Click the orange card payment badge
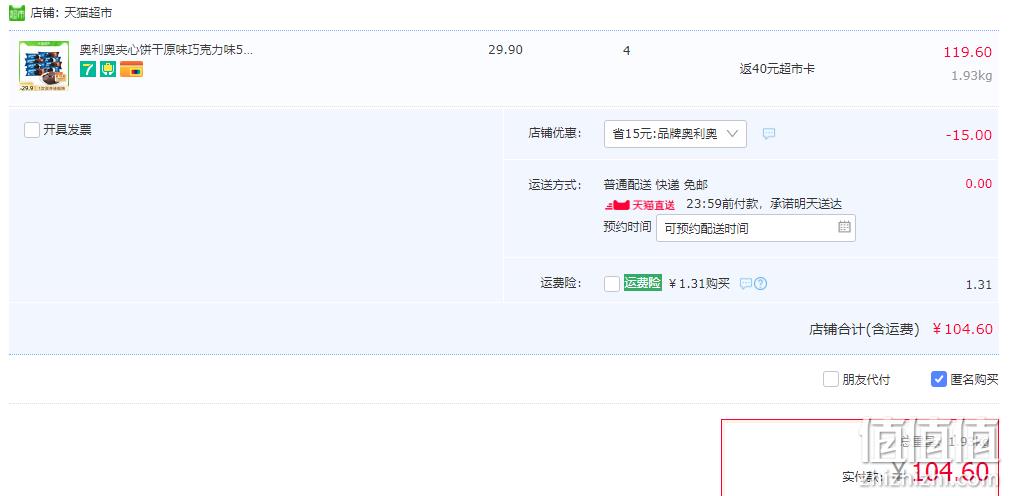1009x496 pixels. pyautogui.click(x=131, y=69)
